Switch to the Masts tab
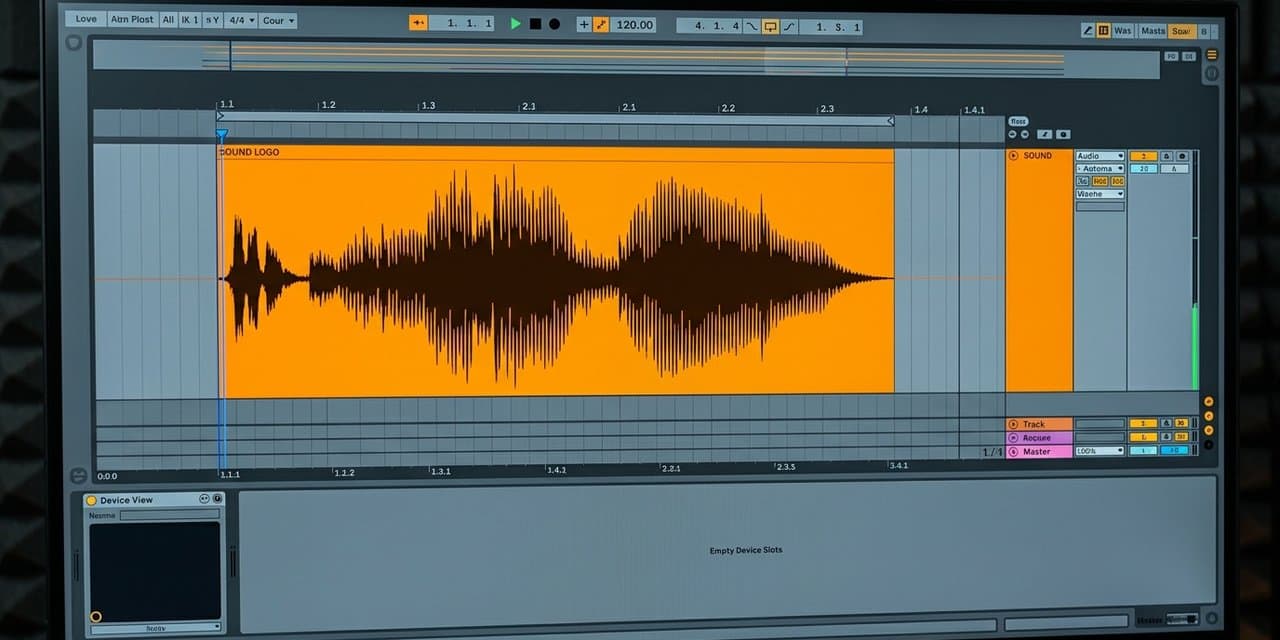 [x=1153, y=31]
